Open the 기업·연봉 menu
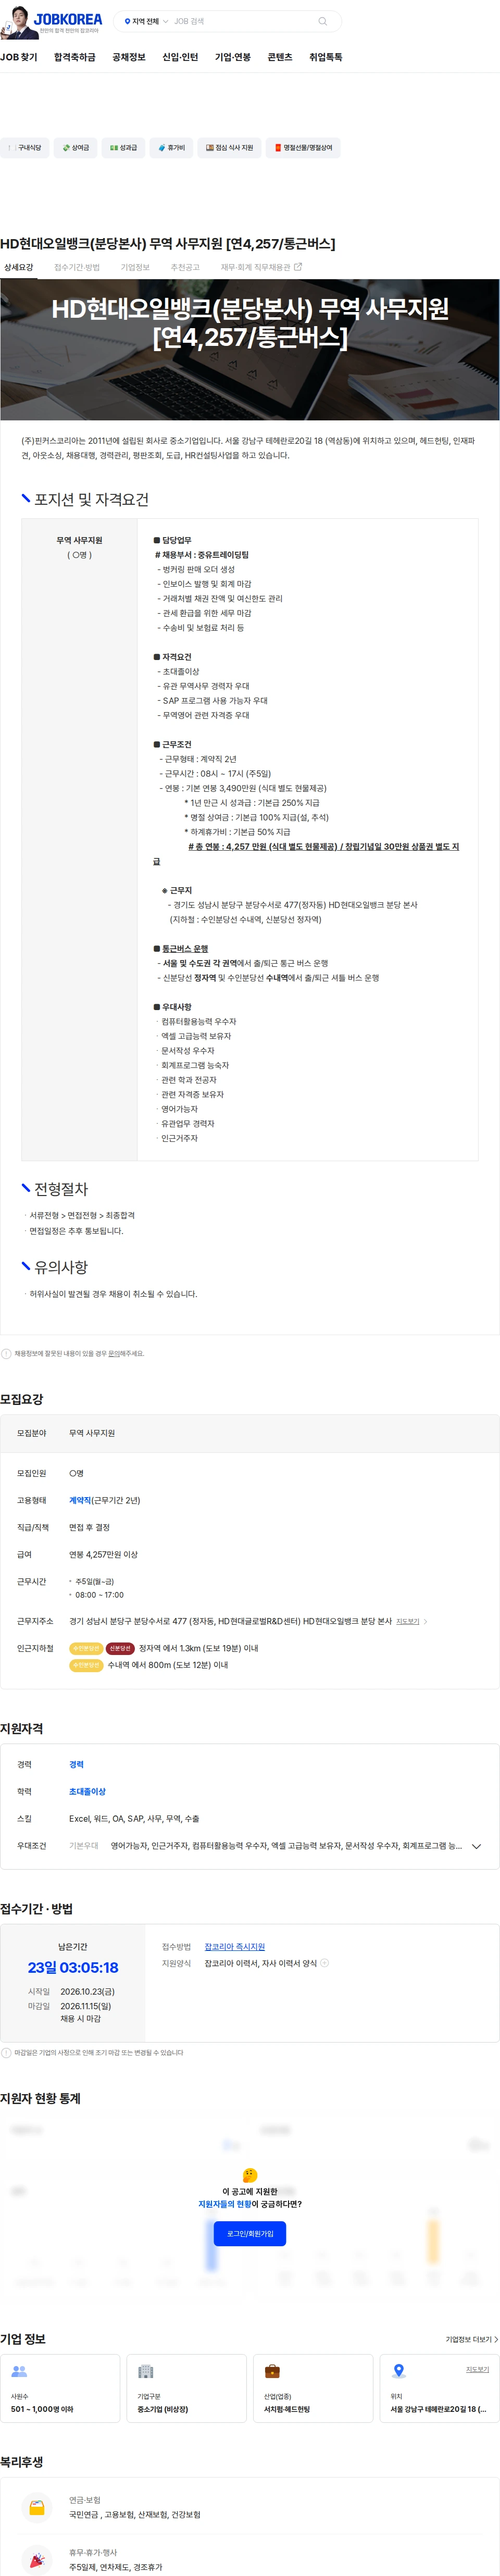This screenshot has width=500, height=2576. pos(233,57)
